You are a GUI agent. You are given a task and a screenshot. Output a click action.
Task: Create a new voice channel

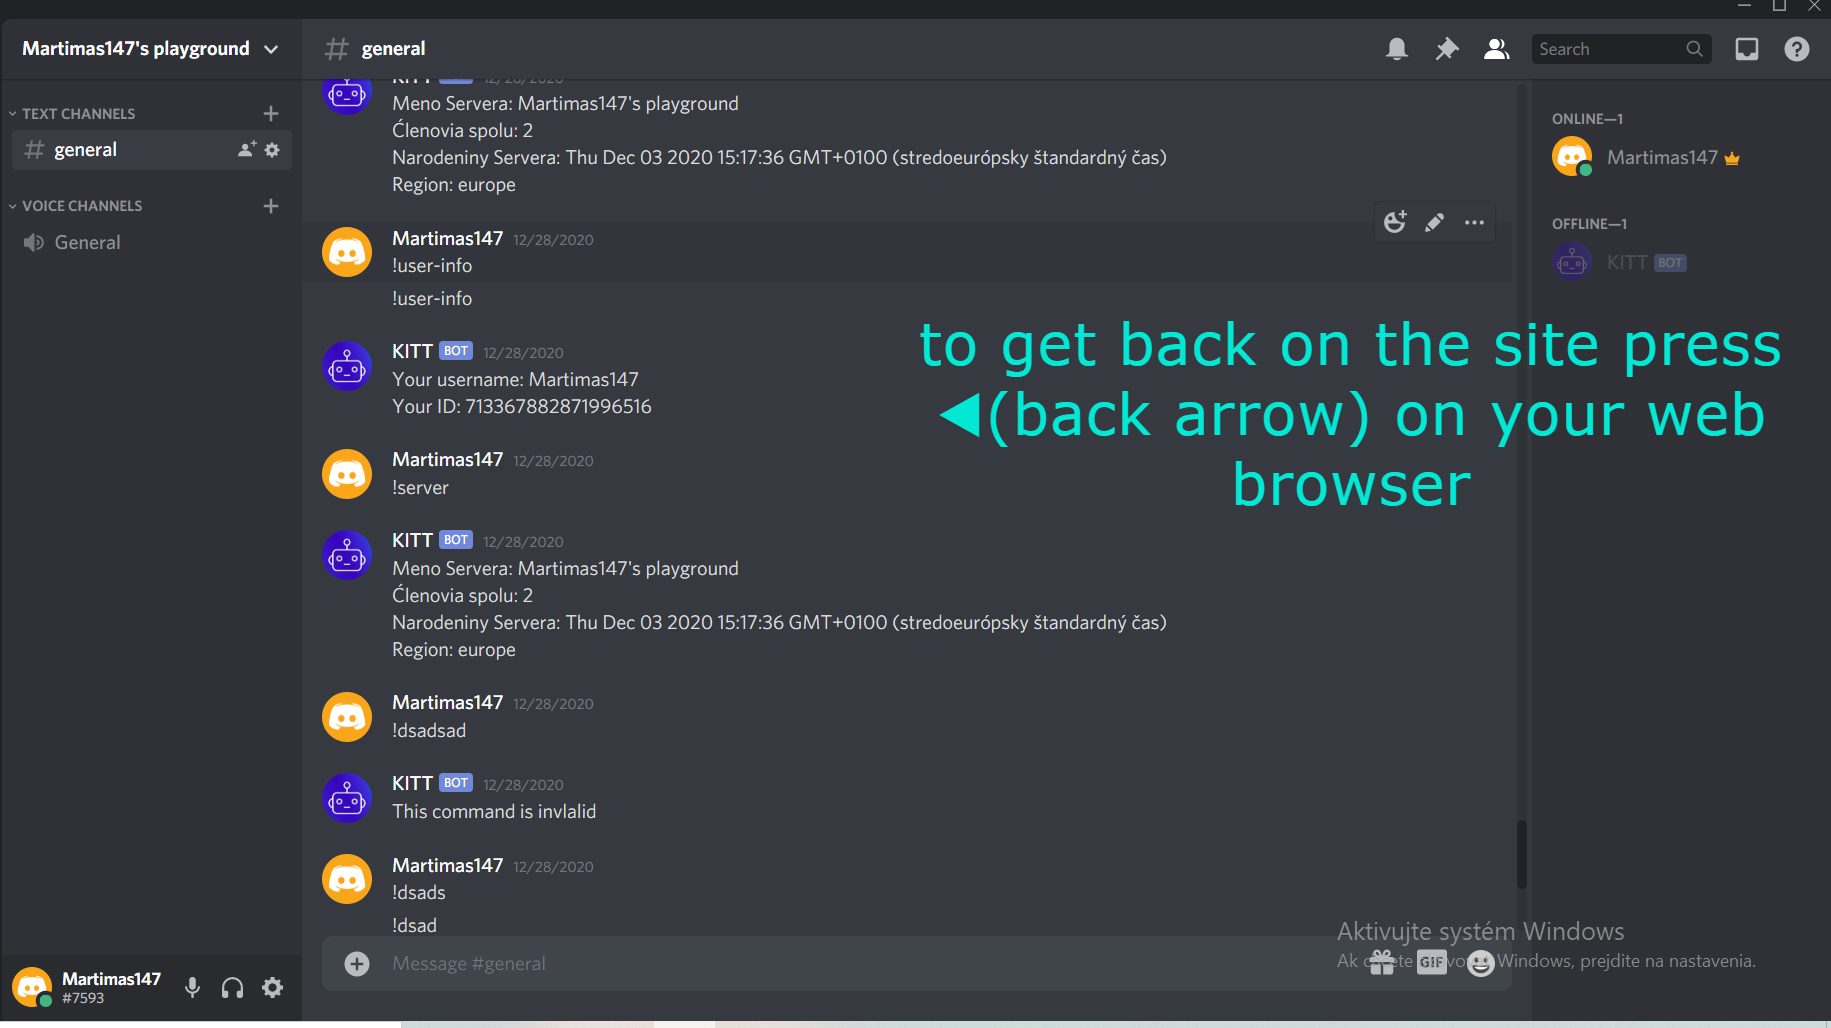pos(271,206)
